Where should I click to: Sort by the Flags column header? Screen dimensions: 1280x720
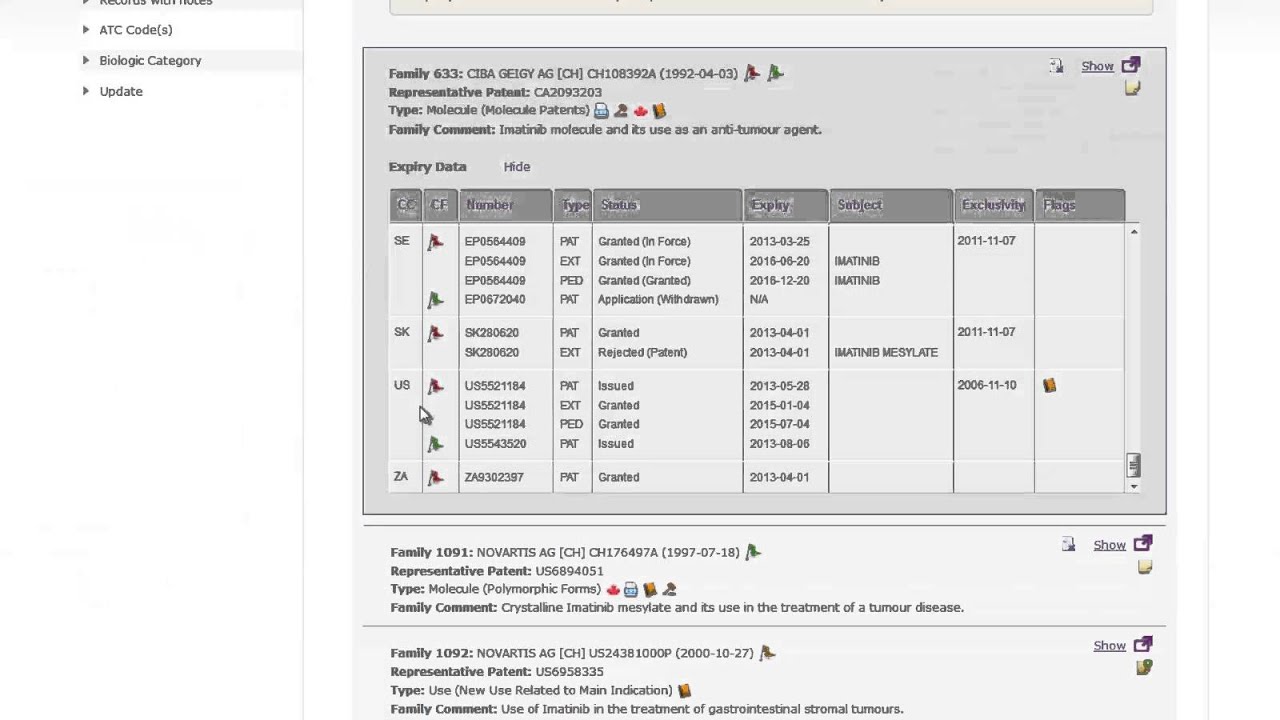click(1080, 205)
